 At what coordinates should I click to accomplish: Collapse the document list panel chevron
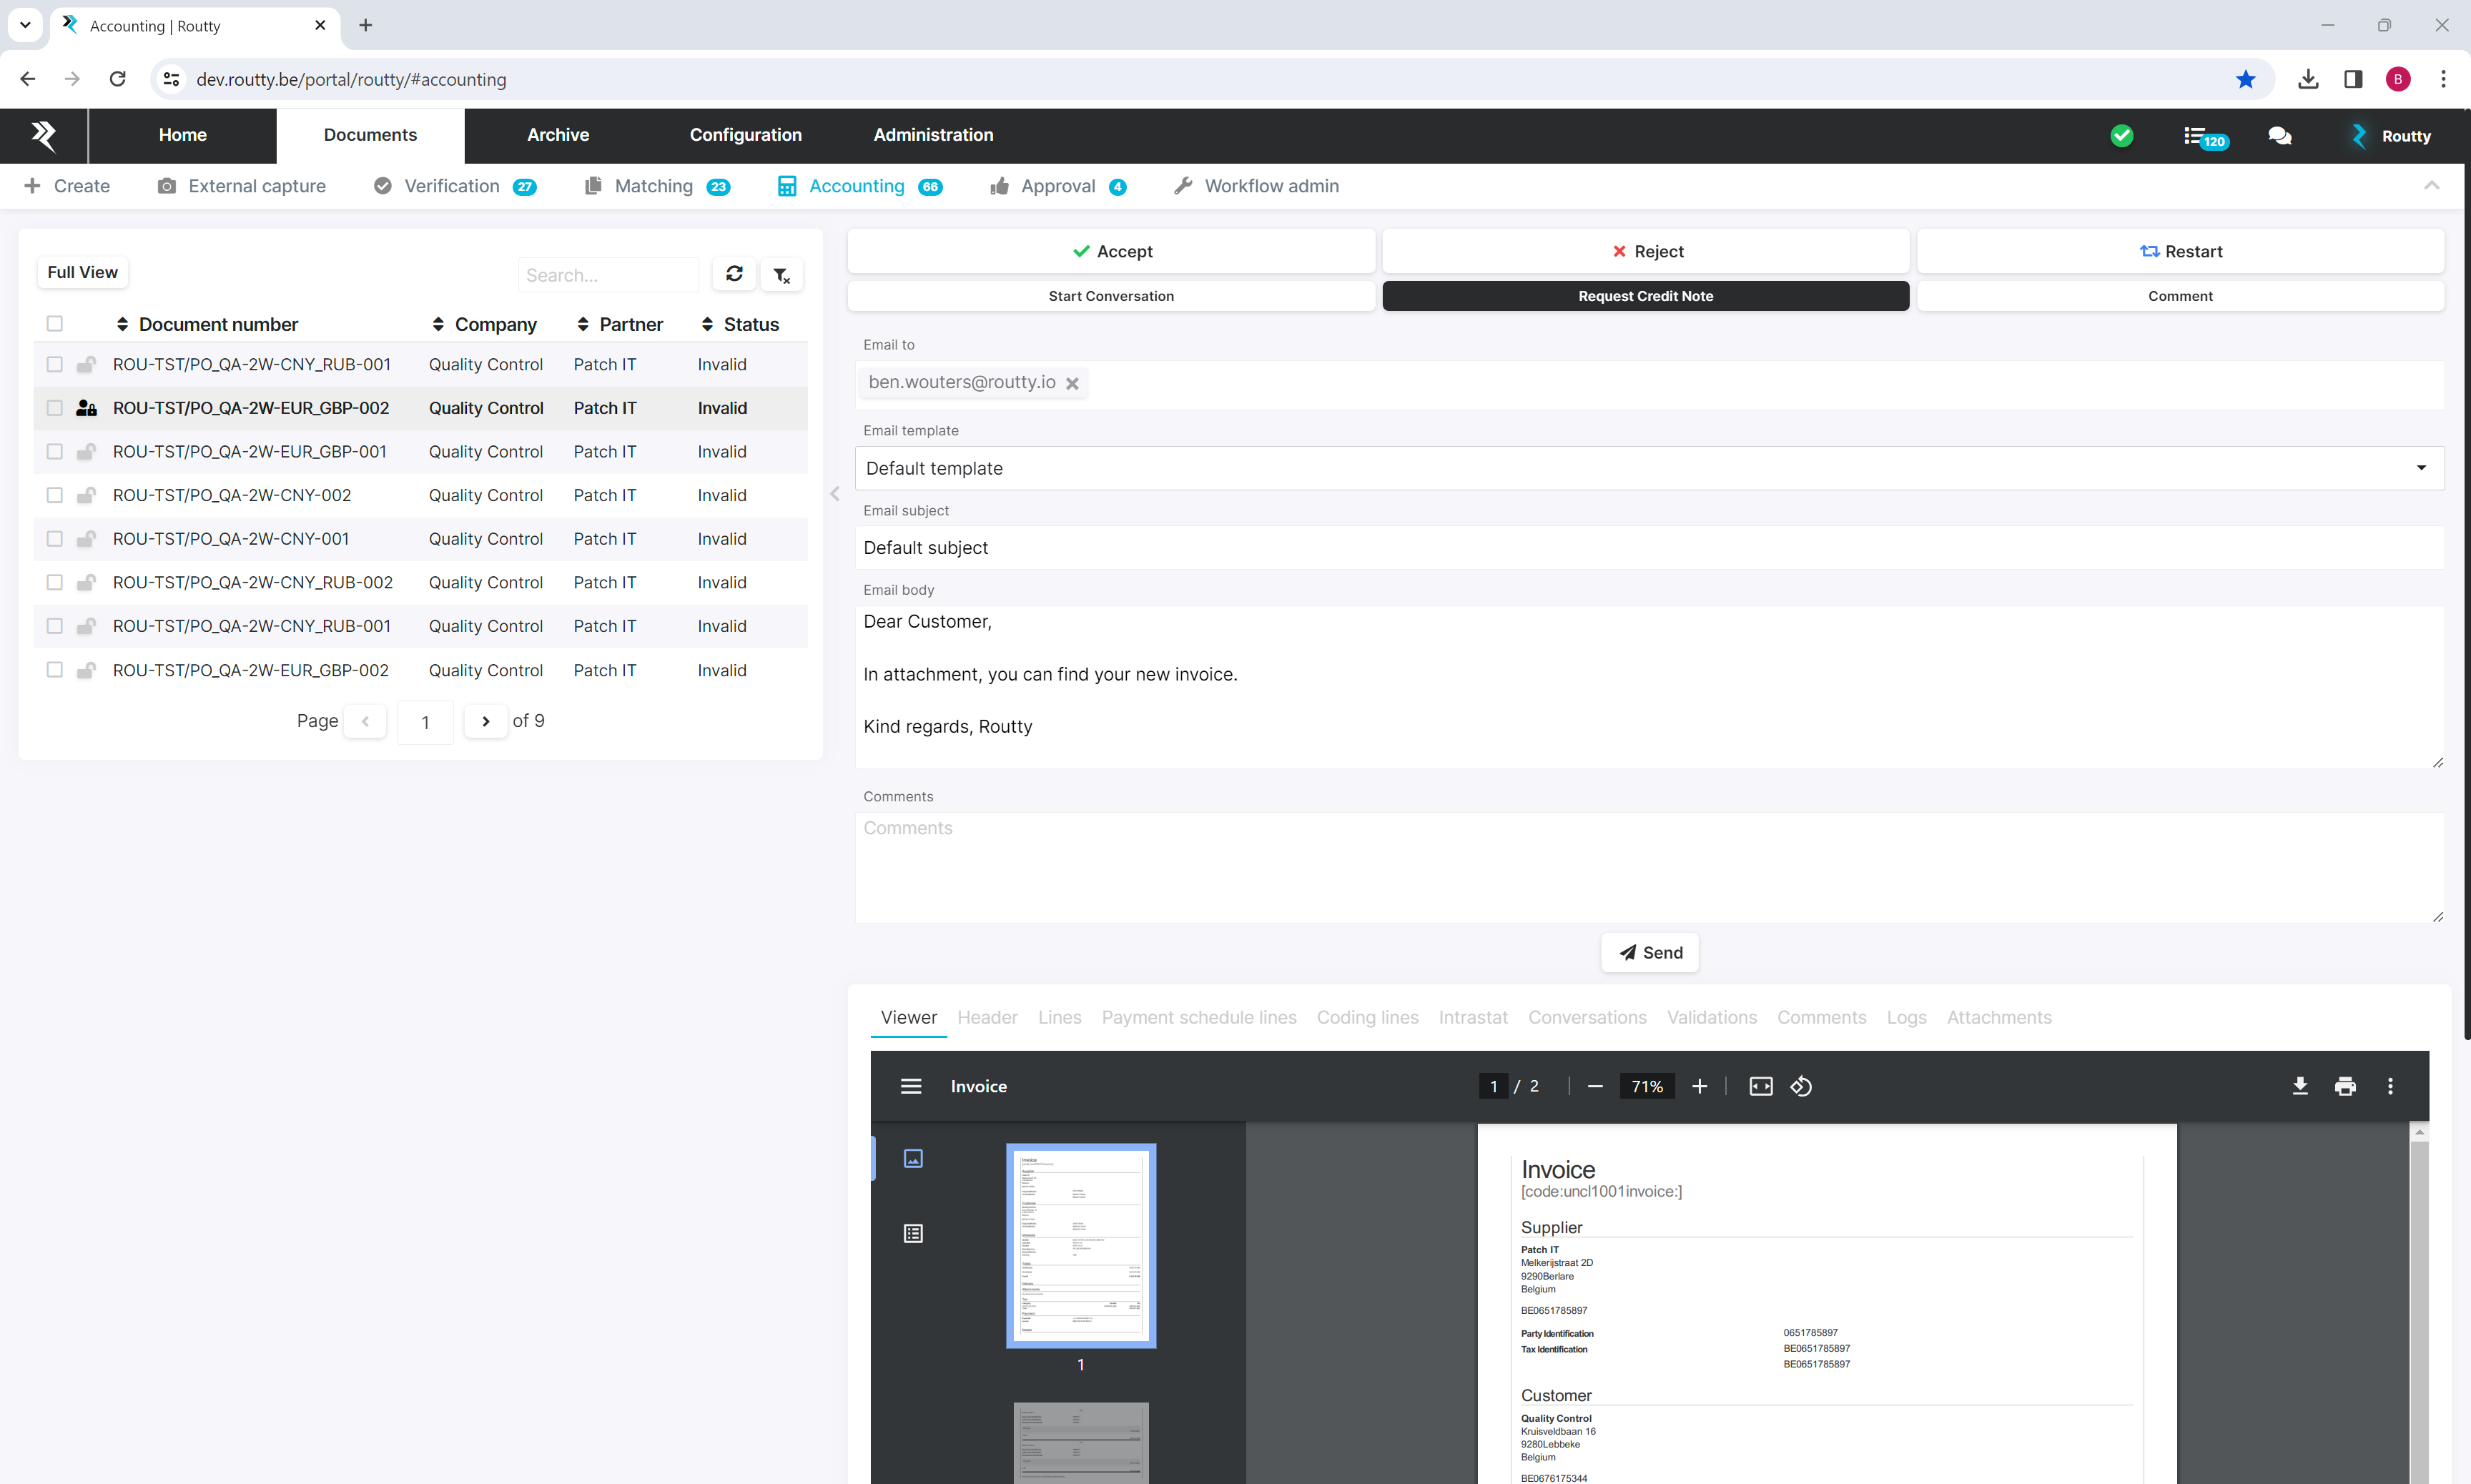point(835,494)
